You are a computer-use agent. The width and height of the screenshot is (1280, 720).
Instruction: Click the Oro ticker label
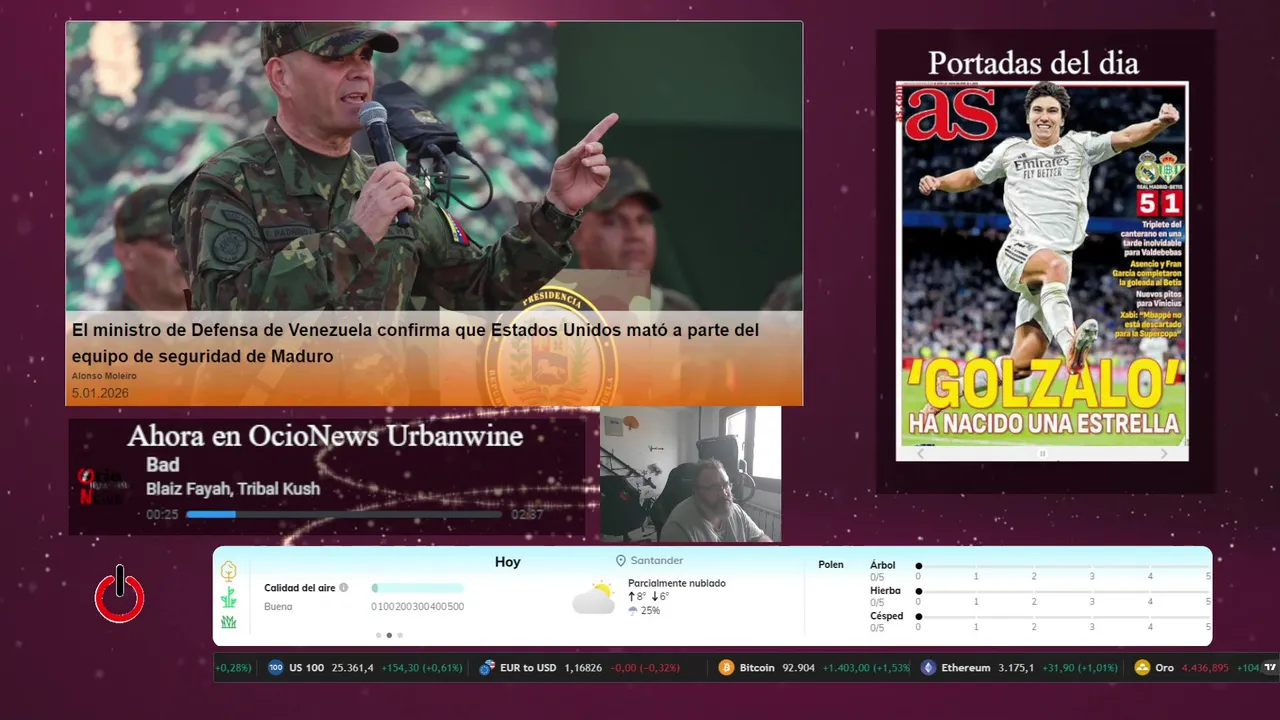(1165, 667)
